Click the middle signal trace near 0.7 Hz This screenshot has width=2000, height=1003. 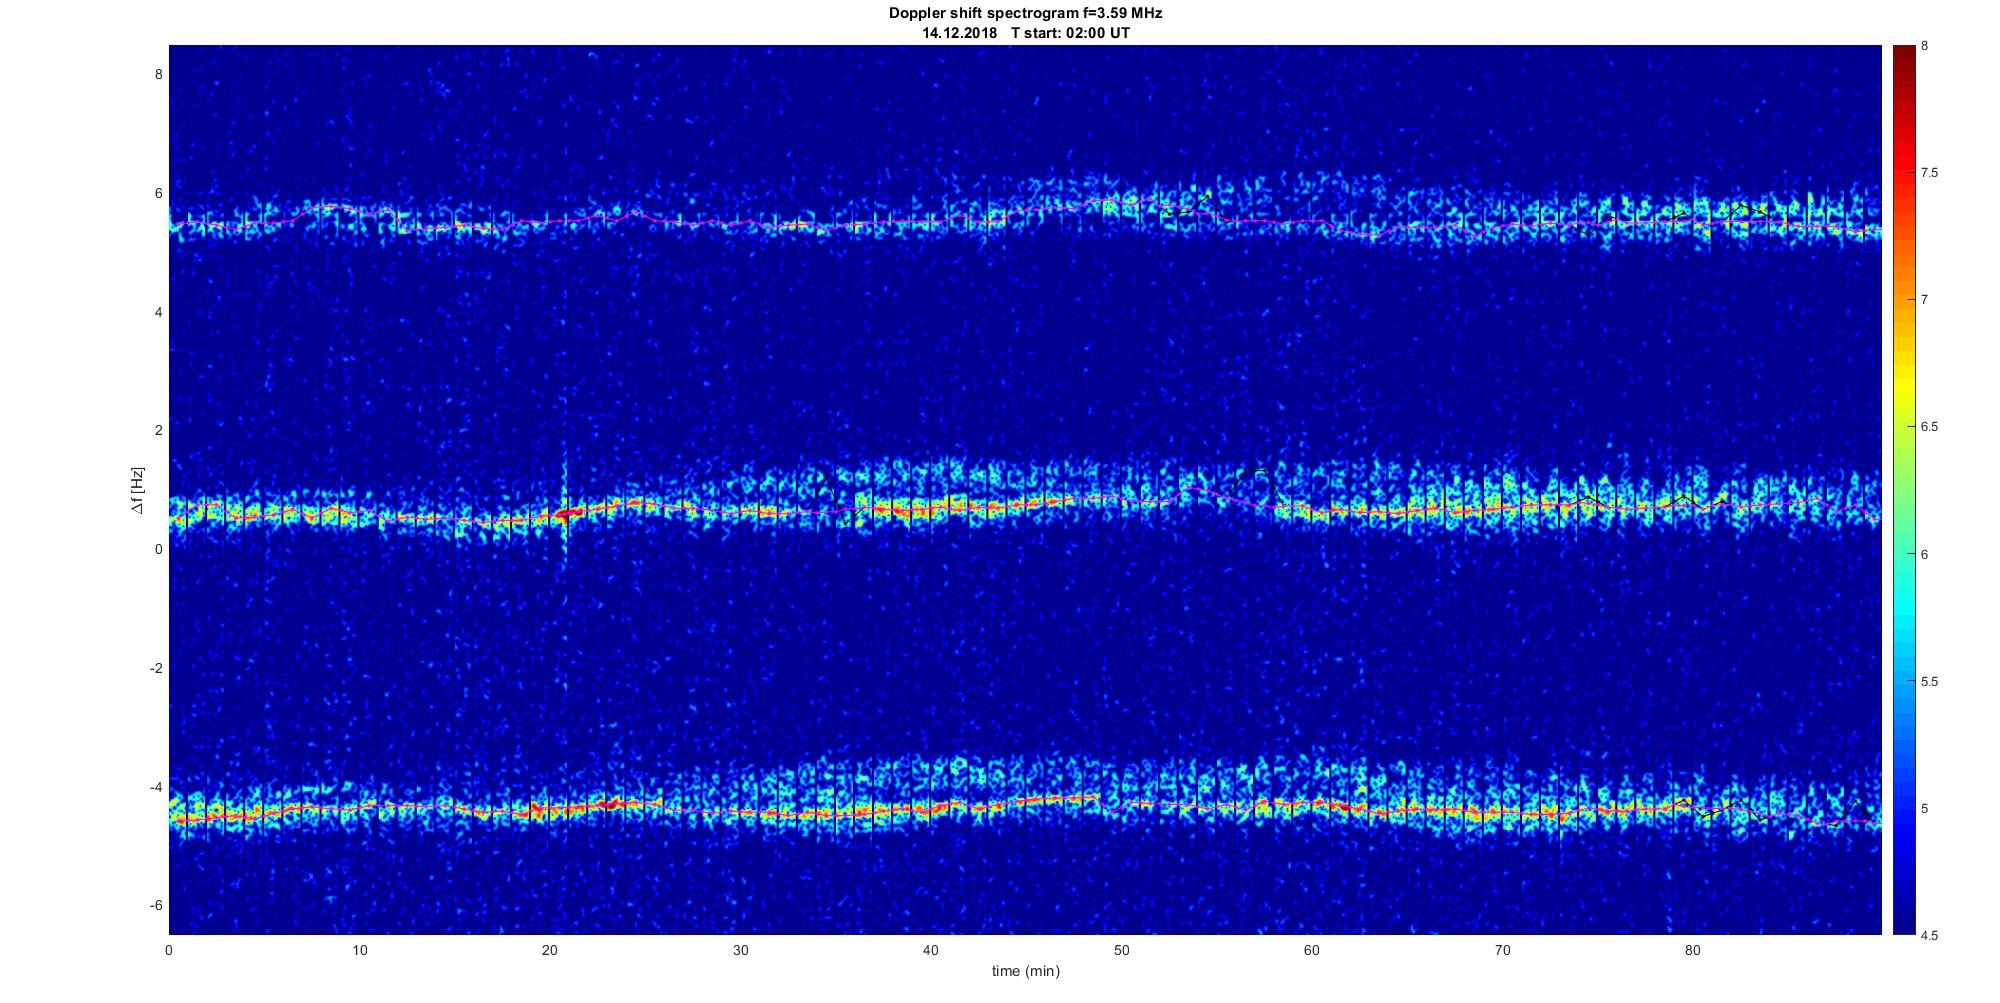pos(1025,505)
